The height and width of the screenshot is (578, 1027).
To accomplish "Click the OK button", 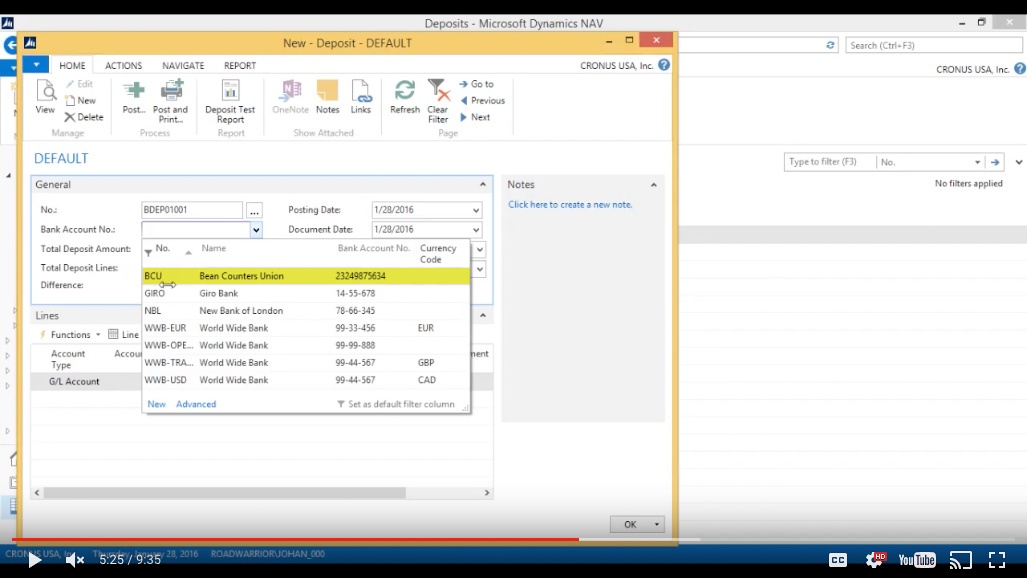I will click(630, 524).
